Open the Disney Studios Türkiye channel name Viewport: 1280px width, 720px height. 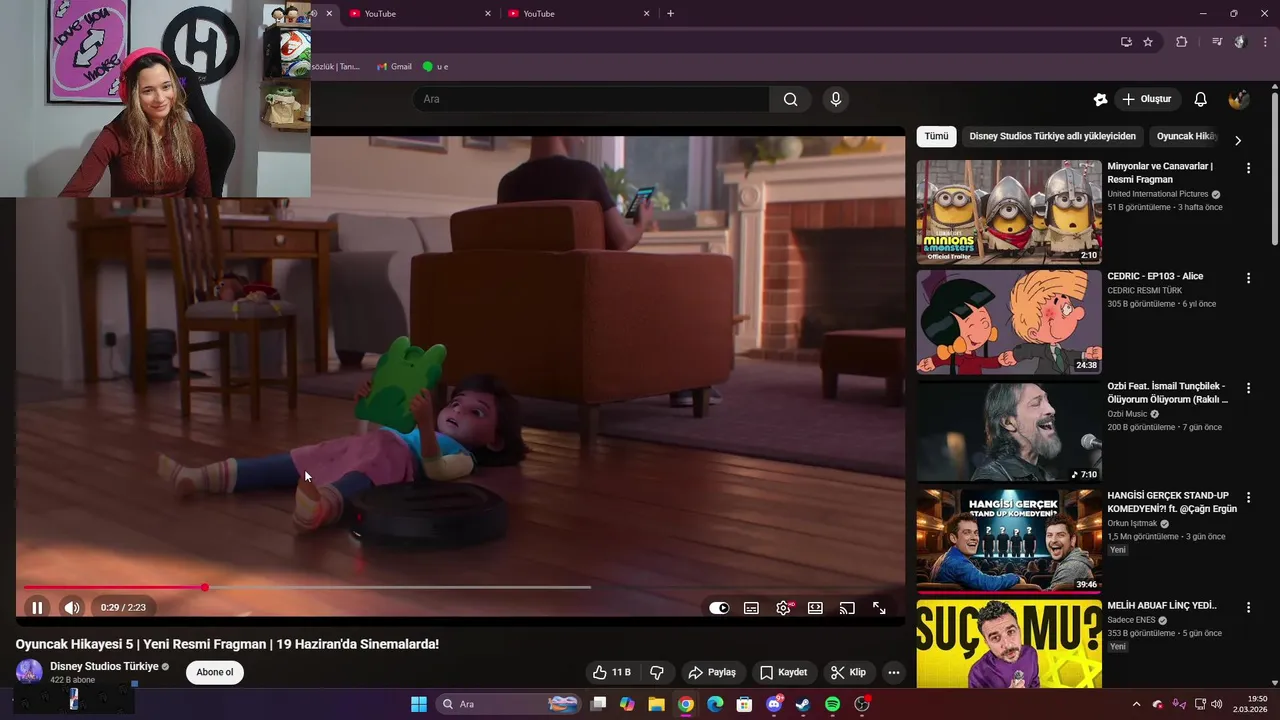(104, 666)
